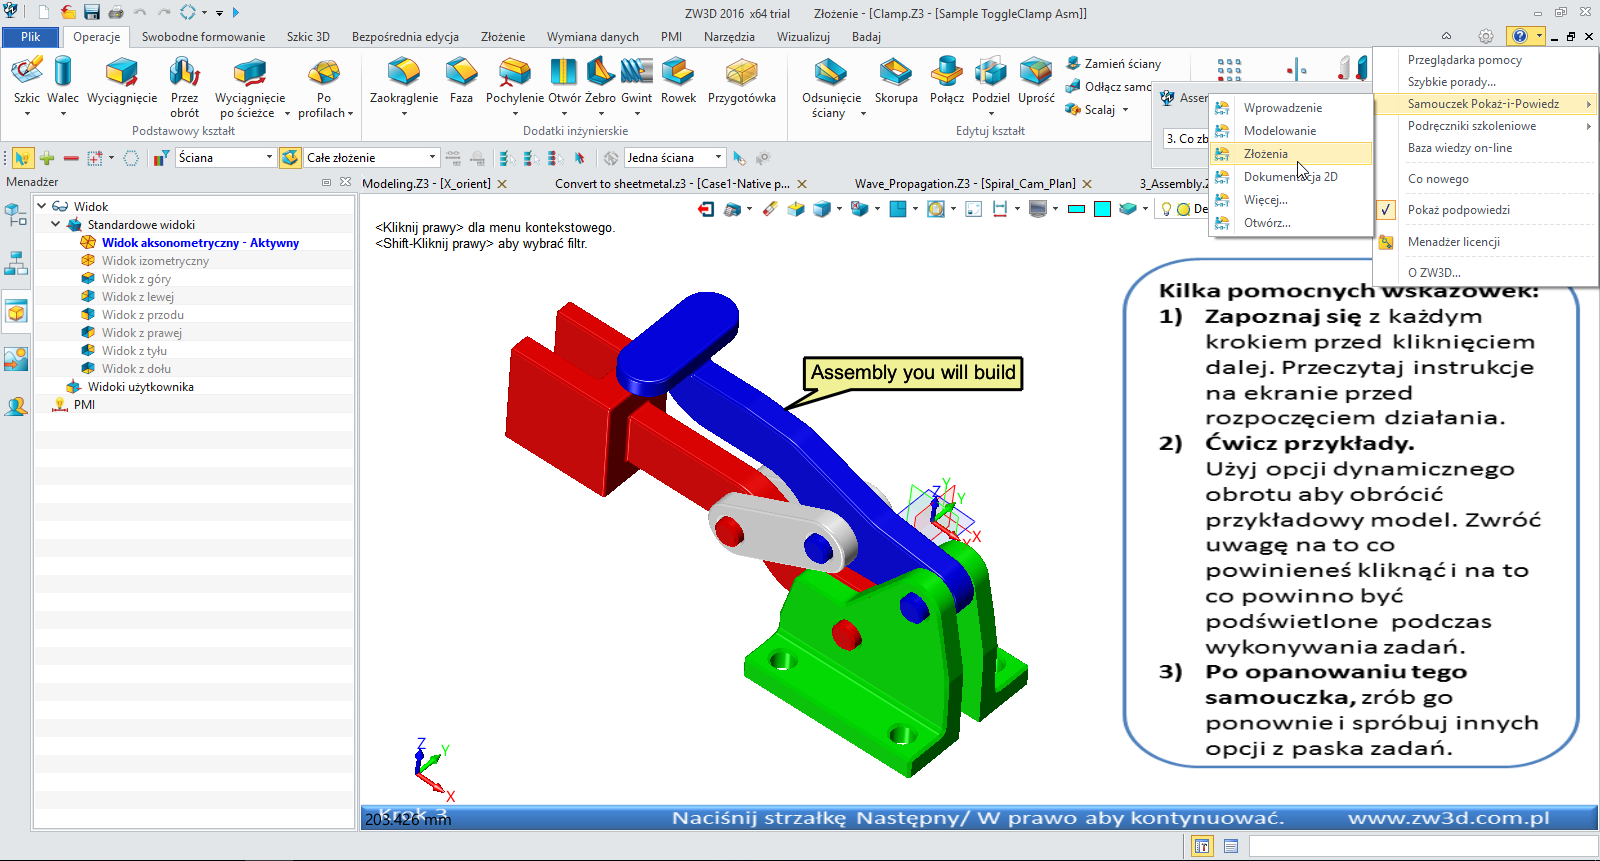Viewport: 1600px width, 861px height.
Task: Select the Szkic sketch tool
Action: click(27, 82)
